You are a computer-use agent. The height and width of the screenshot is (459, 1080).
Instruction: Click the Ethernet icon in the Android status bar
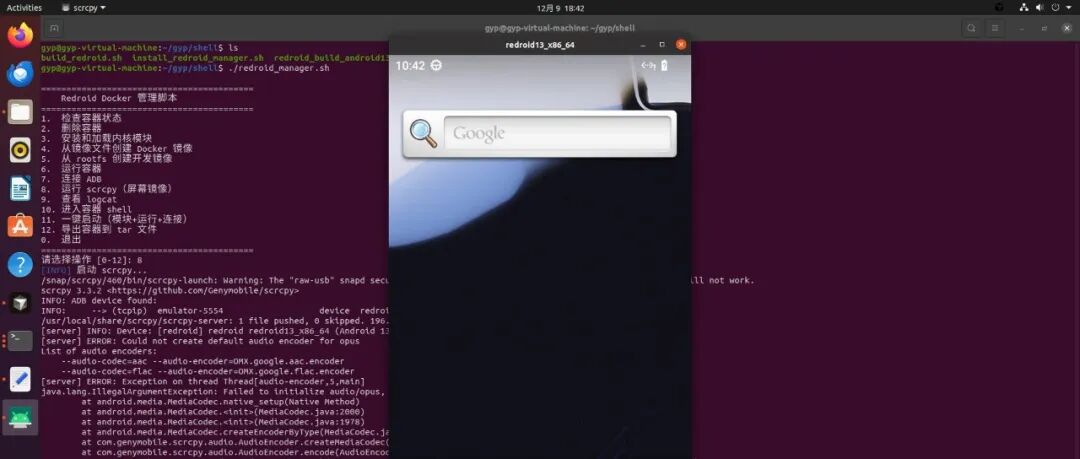coord(647,65)
